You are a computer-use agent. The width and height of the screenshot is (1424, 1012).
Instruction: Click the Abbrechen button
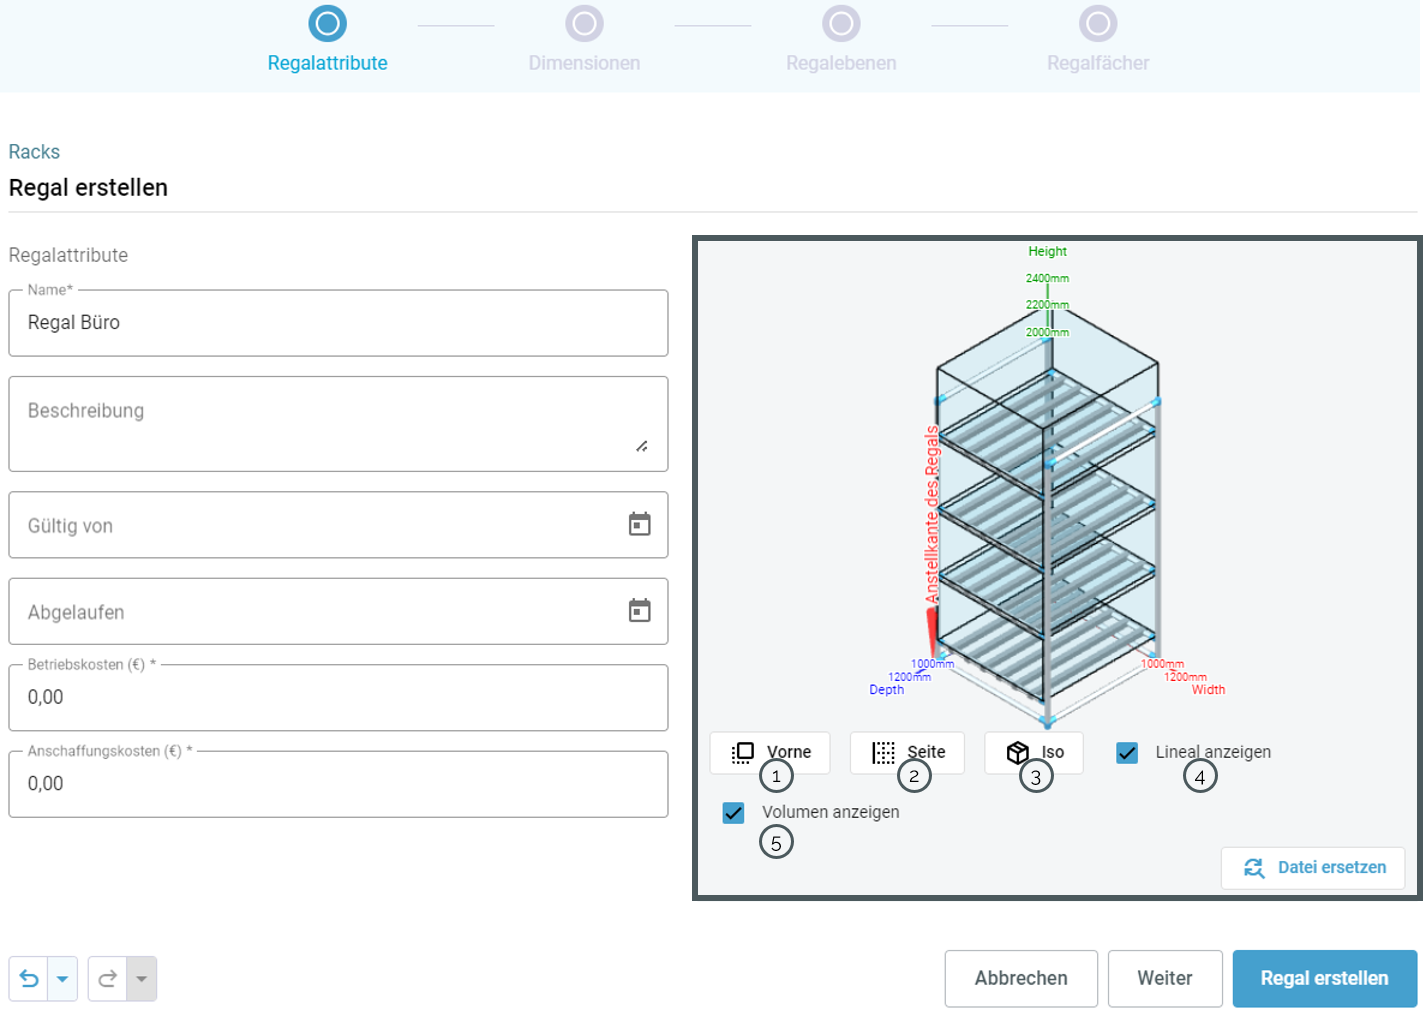point(1020,978)
